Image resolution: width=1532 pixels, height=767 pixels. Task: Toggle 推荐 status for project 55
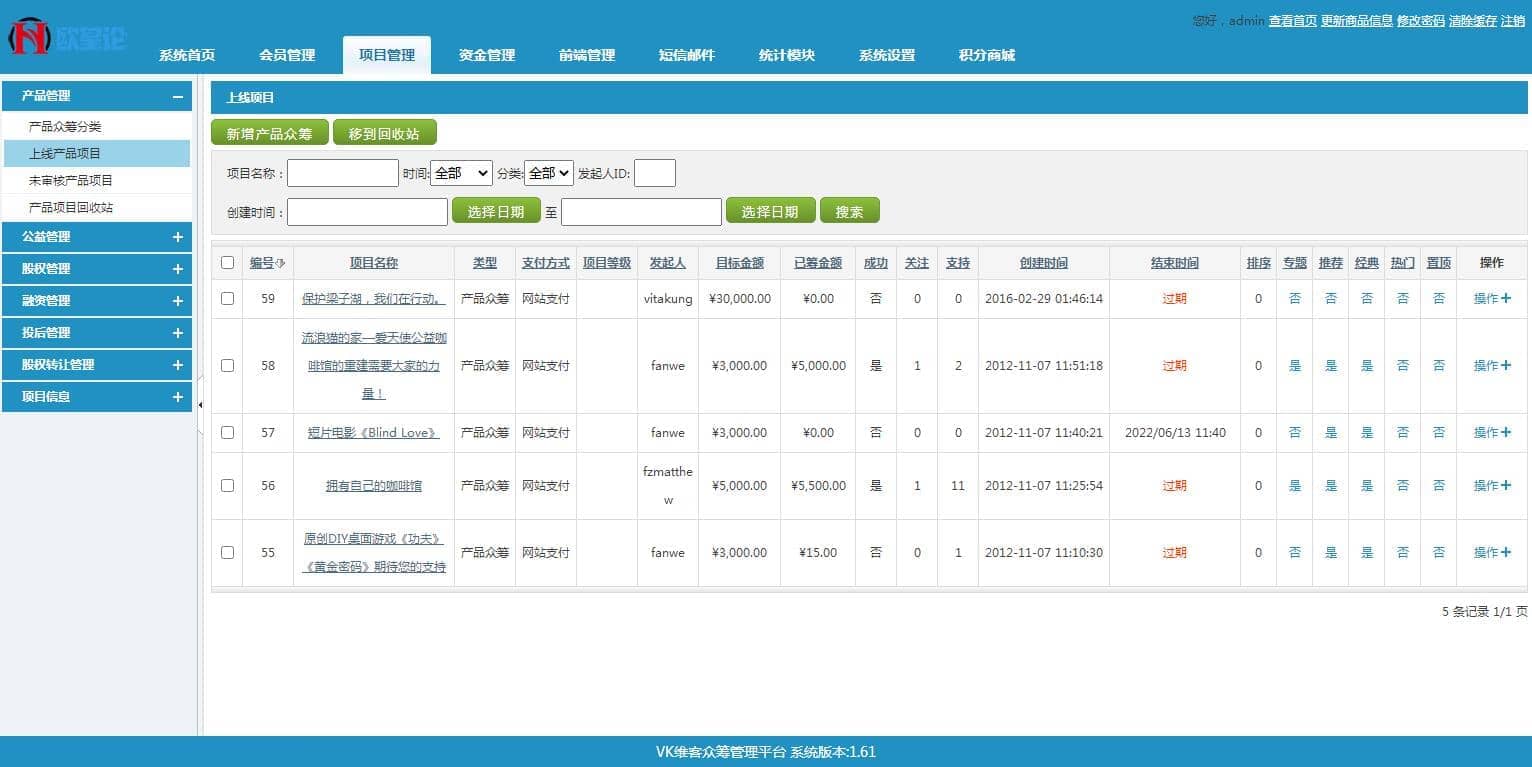coord(1330,553)
